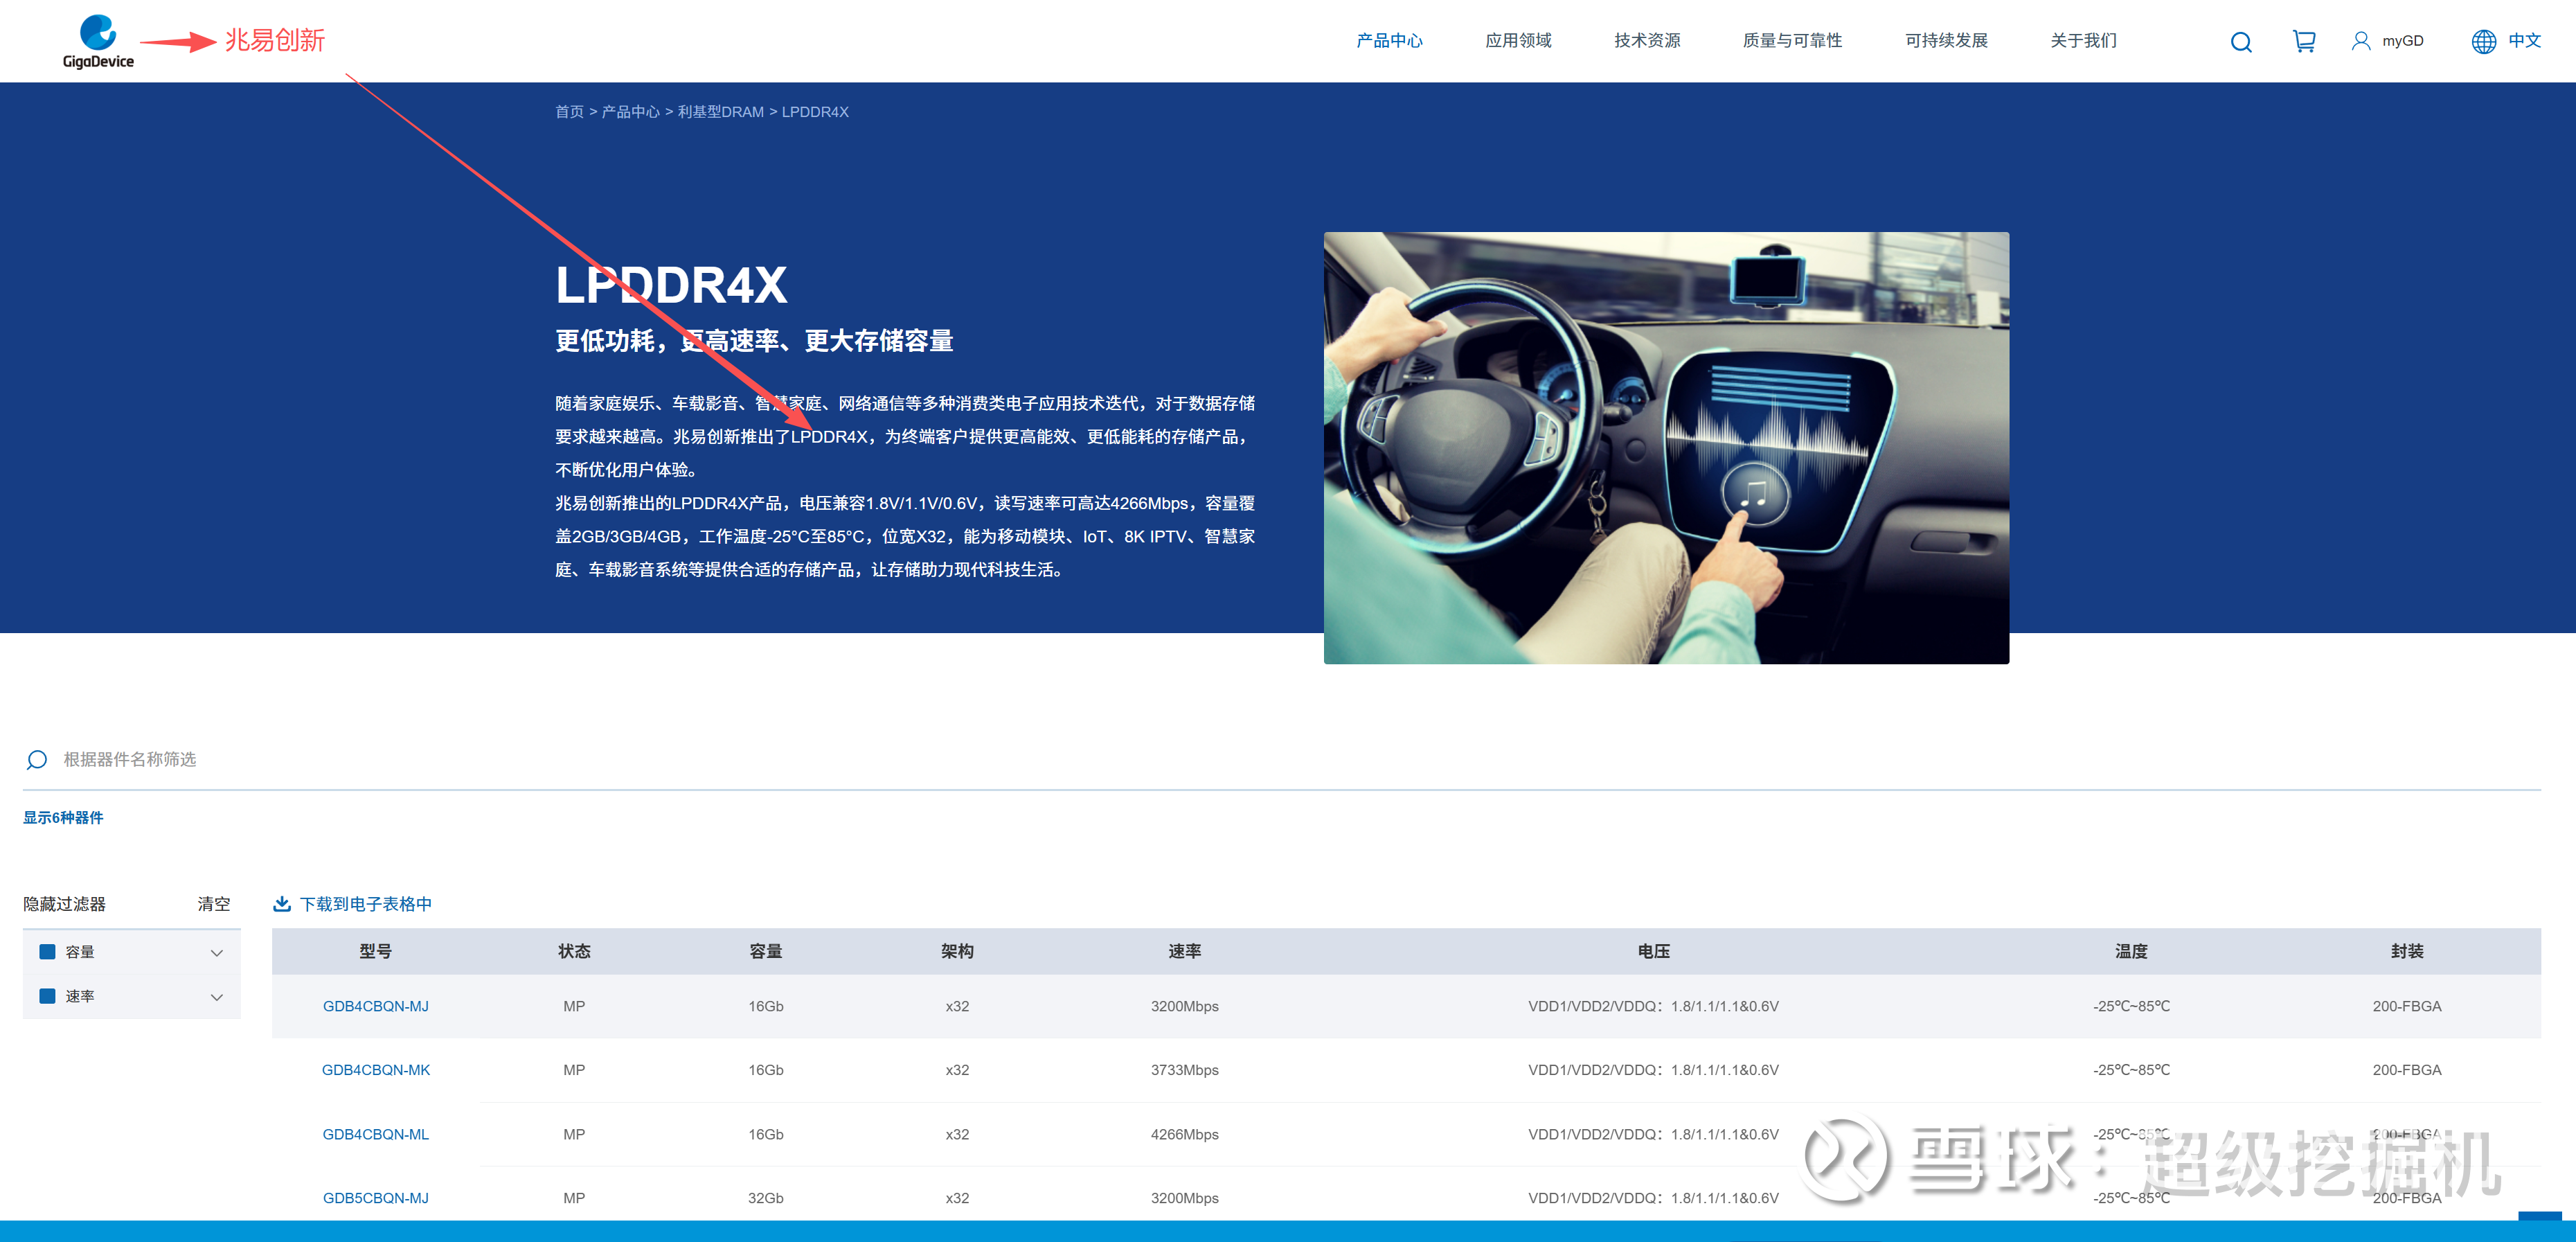Open the 技术资源 menu
Screen dimensions: 2576x1242
1646,41
